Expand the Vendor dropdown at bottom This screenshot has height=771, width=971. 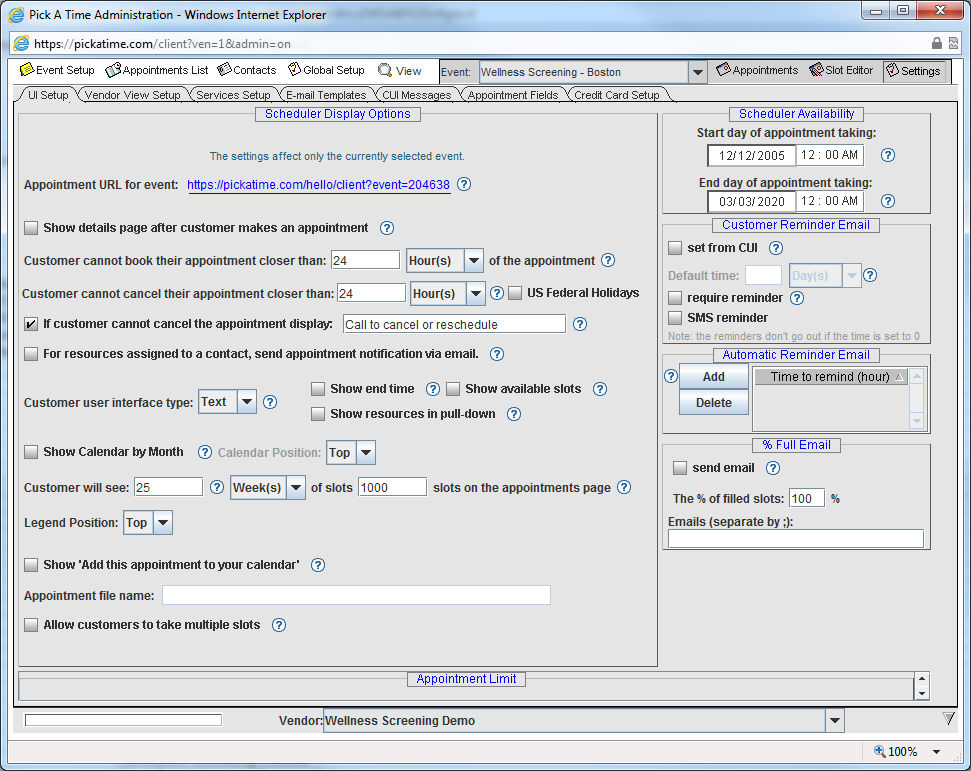(834, 721)
